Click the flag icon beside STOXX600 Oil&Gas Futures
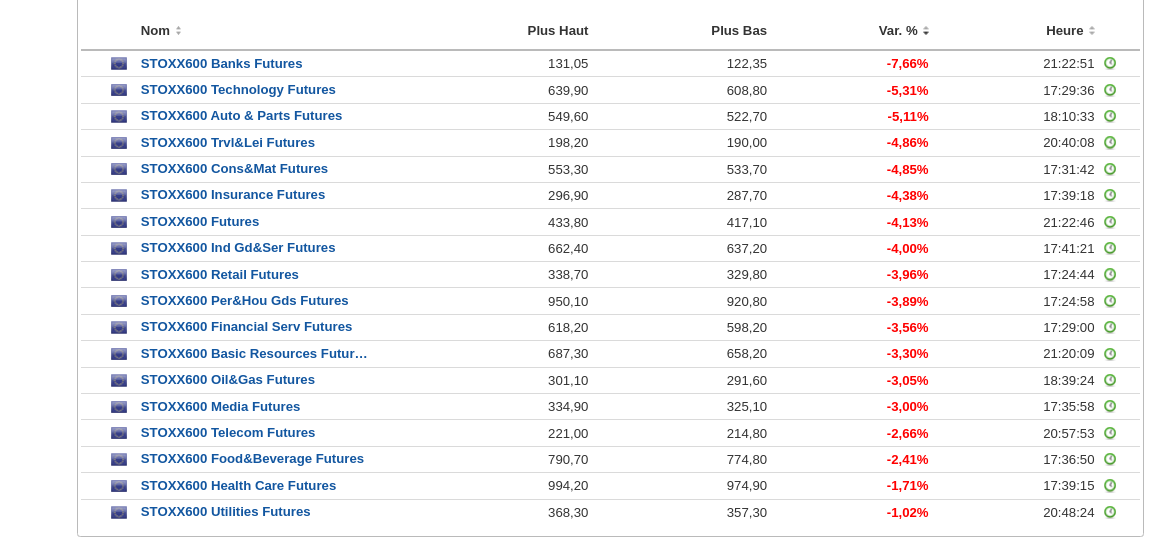1158x548 pixels. (x=119, y=381)
